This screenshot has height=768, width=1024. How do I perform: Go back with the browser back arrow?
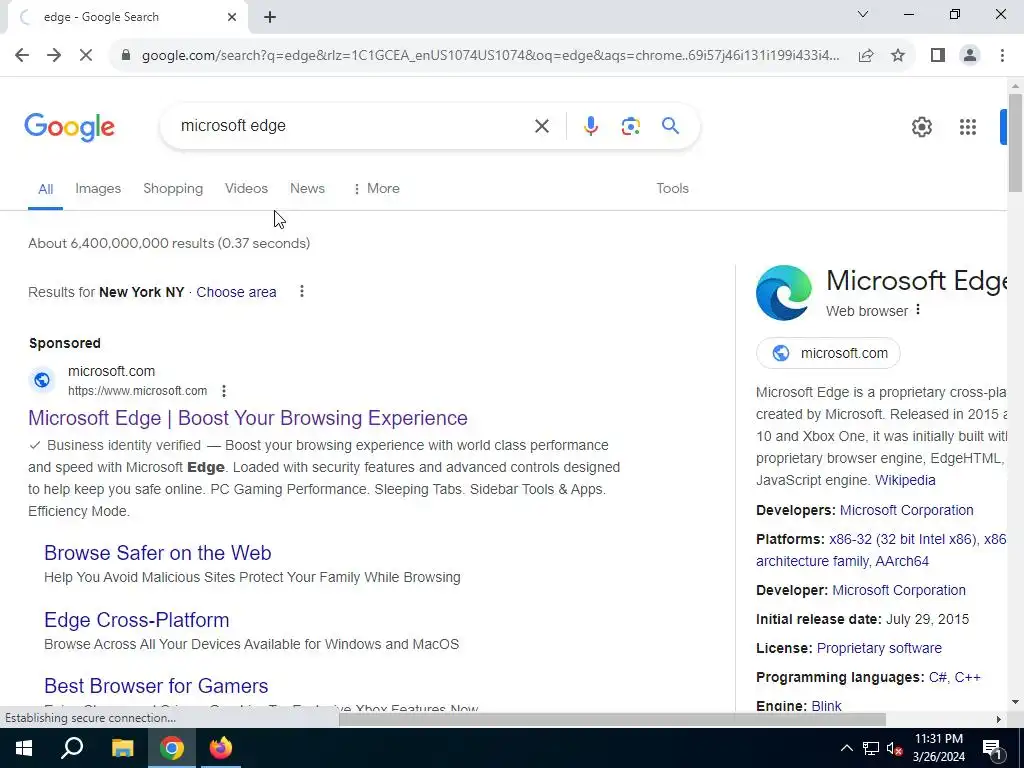pos(22,55)
